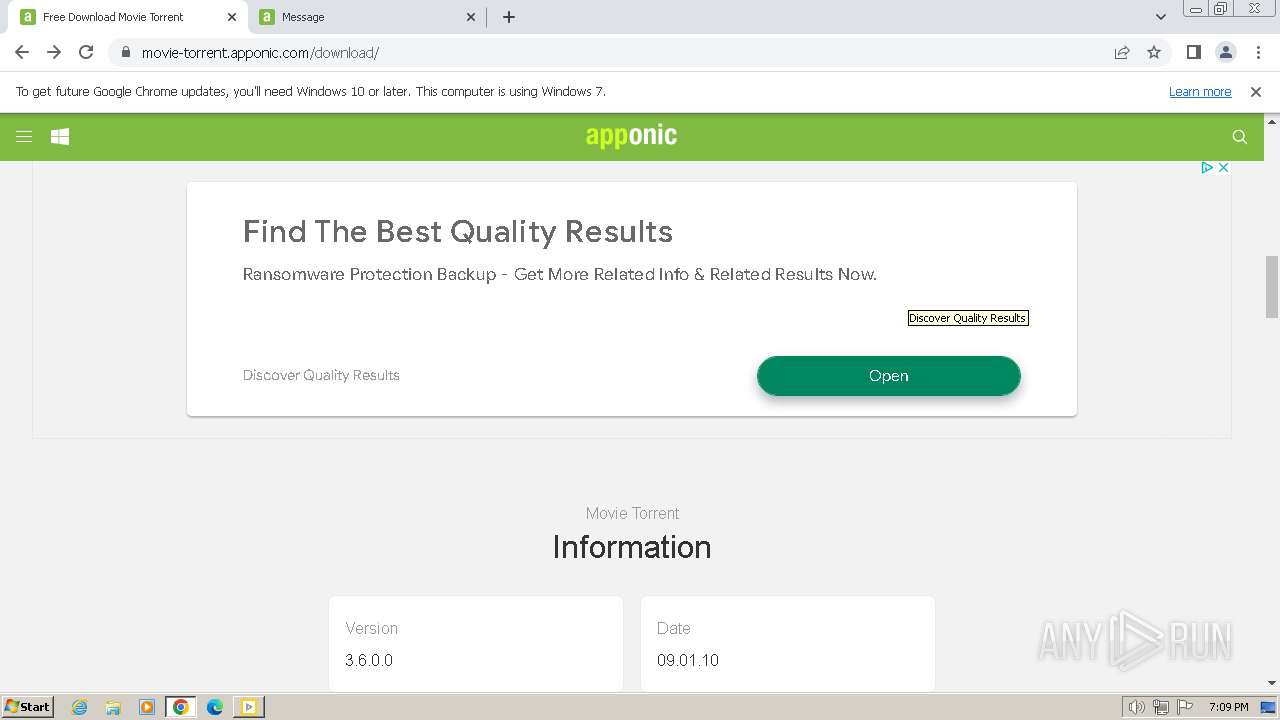
Task: Go back to the previous page
Action: tap(22, 52)
